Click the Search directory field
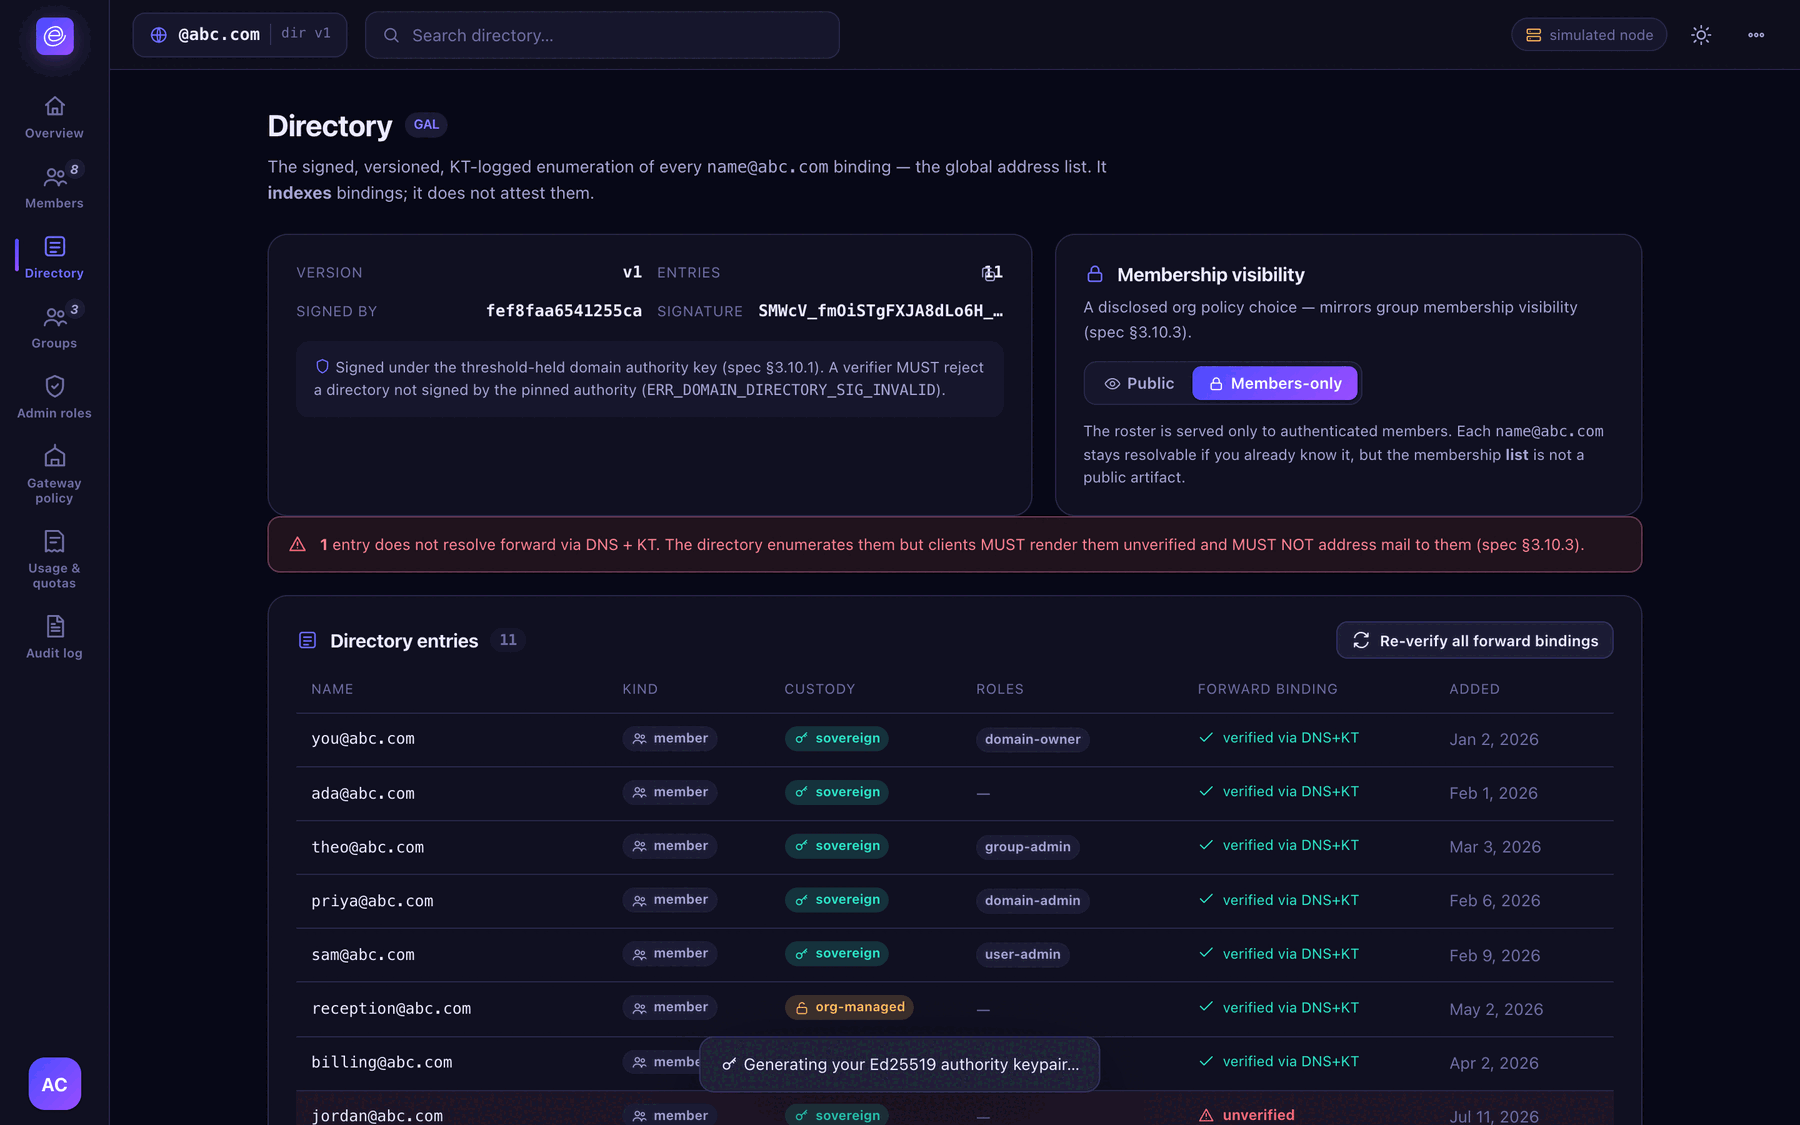Image resolution: width=1800 pixels, height=1125 pixels. point(602,35)
